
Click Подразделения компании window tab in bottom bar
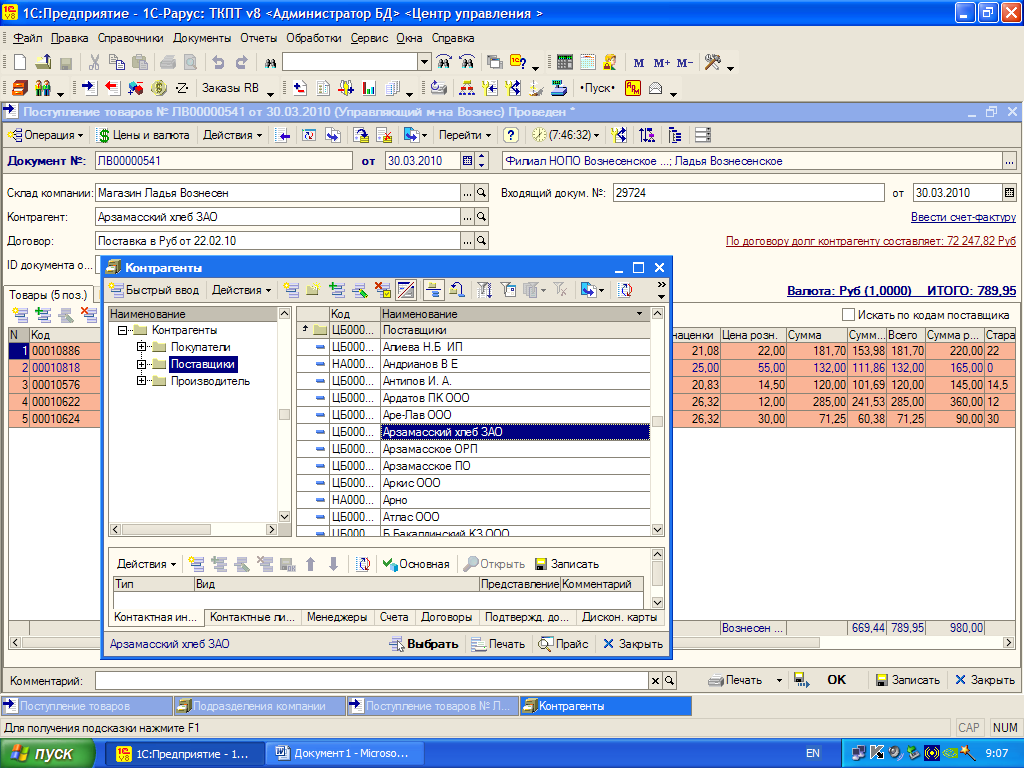(x=260, y=706)
